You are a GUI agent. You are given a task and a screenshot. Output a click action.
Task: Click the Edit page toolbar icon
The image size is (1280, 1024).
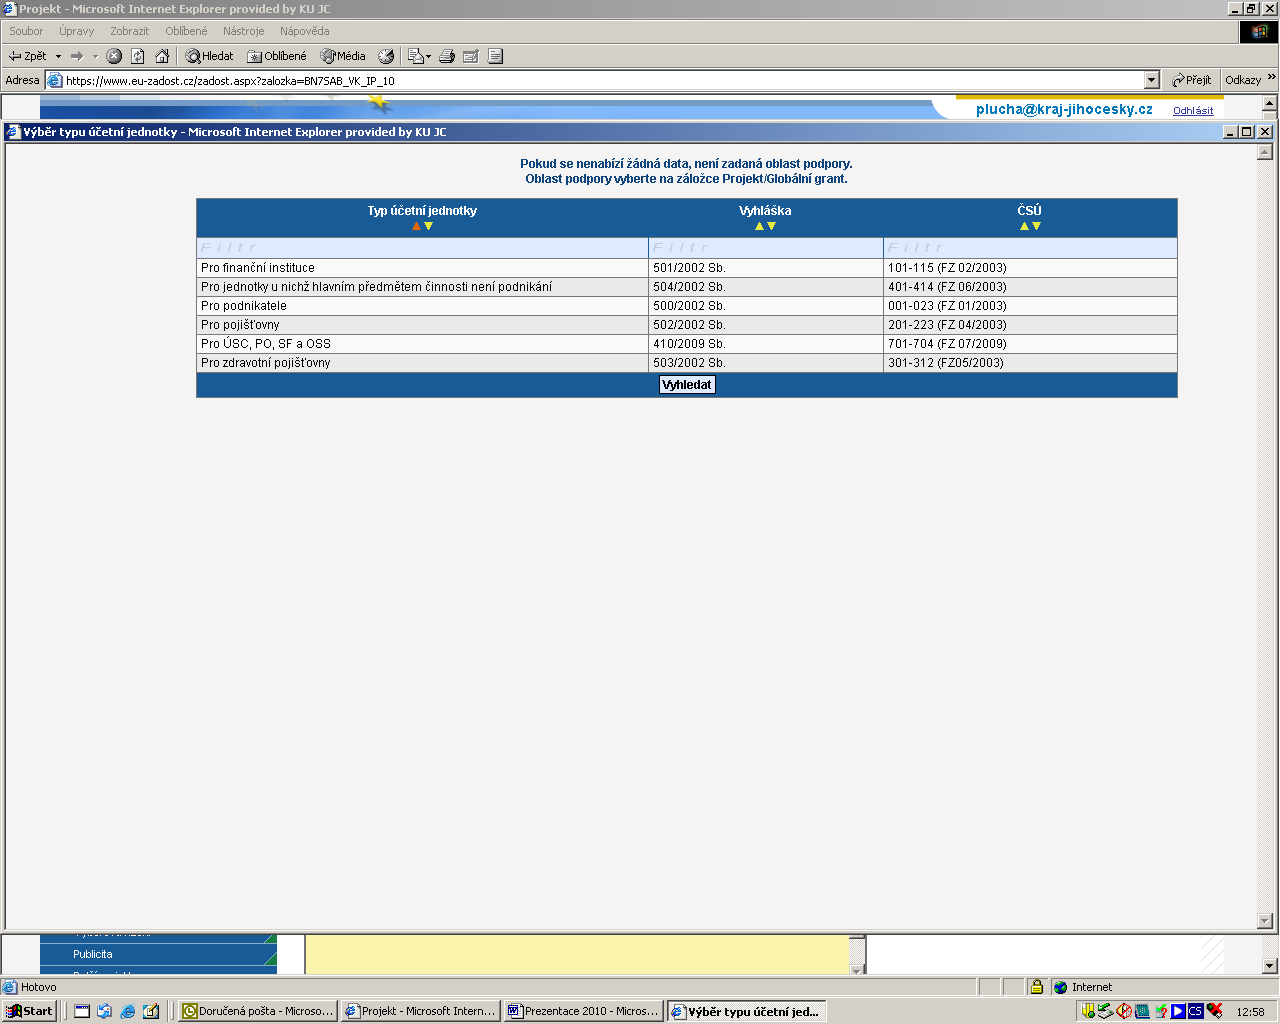click(471, 56)
